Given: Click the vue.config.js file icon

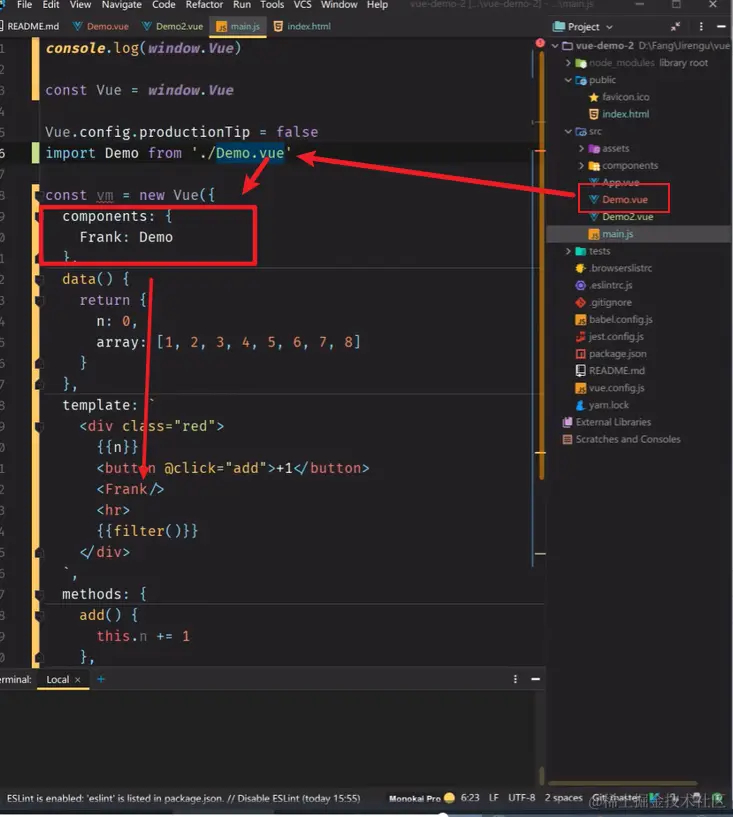Looking at the screenshot, I should tap(580, 389).
